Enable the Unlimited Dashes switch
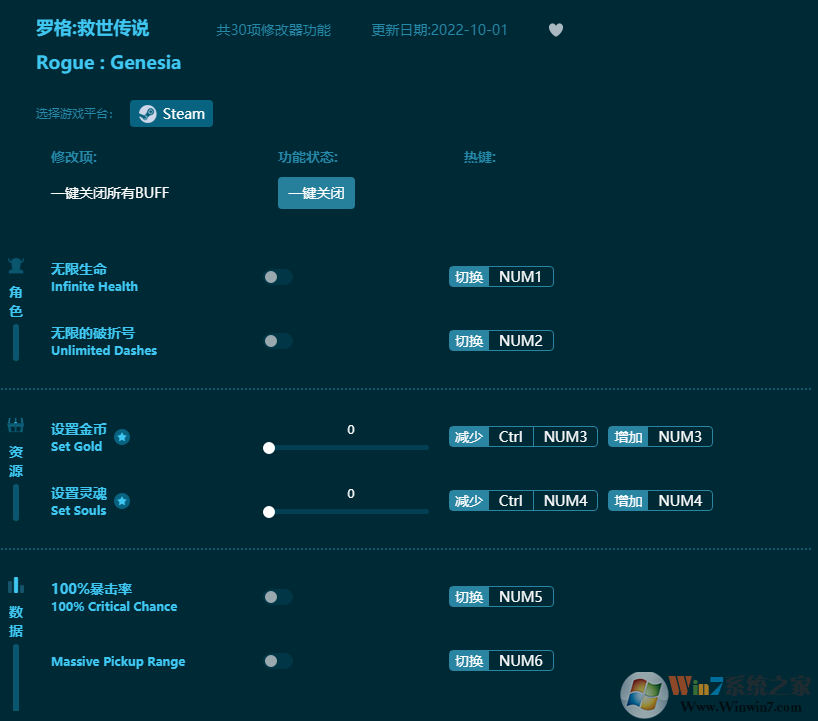Viewport: 818px width, 721px height. [x=277, y=341]
